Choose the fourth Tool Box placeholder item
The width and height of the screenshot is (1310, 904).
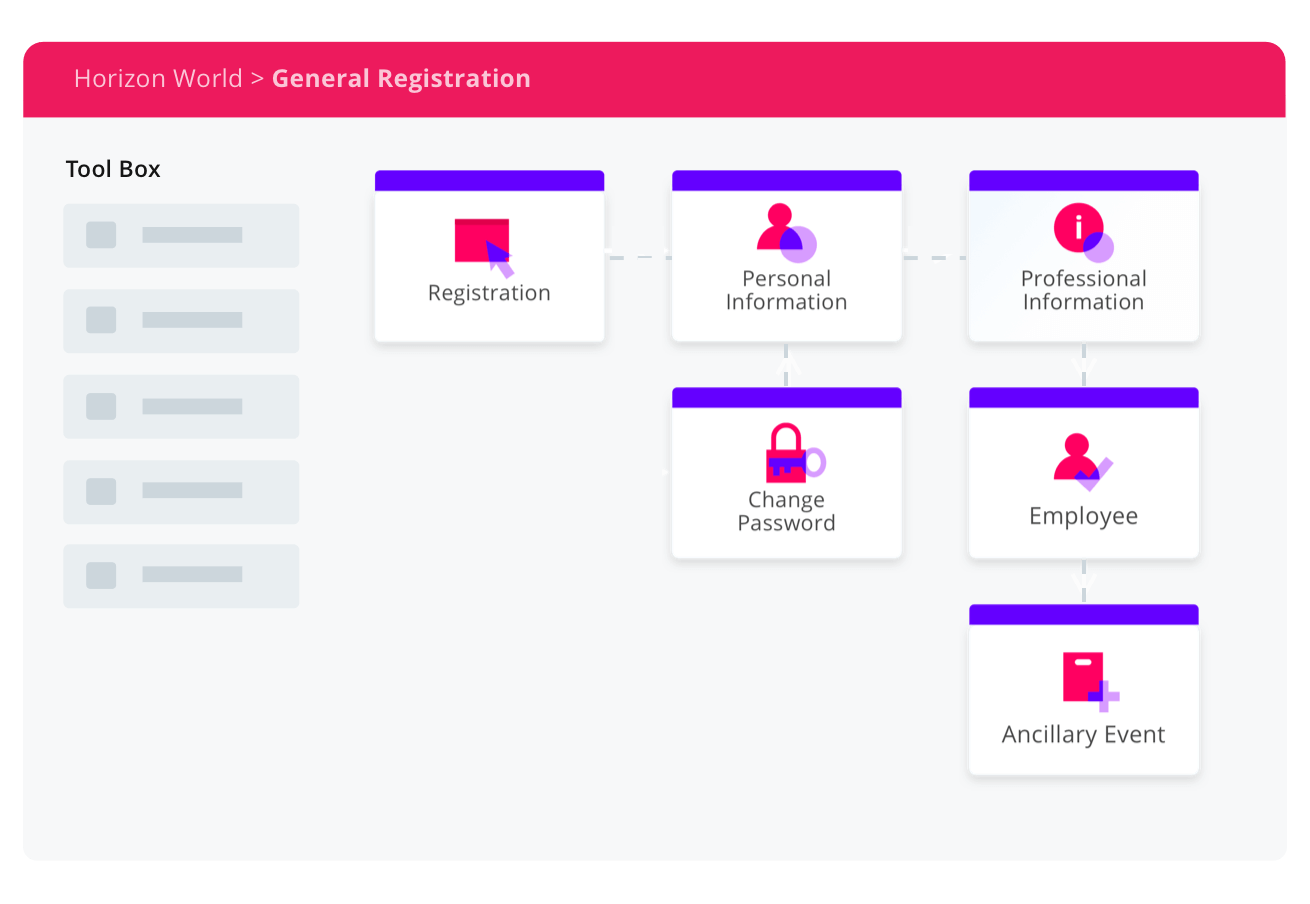pos(181,491)
